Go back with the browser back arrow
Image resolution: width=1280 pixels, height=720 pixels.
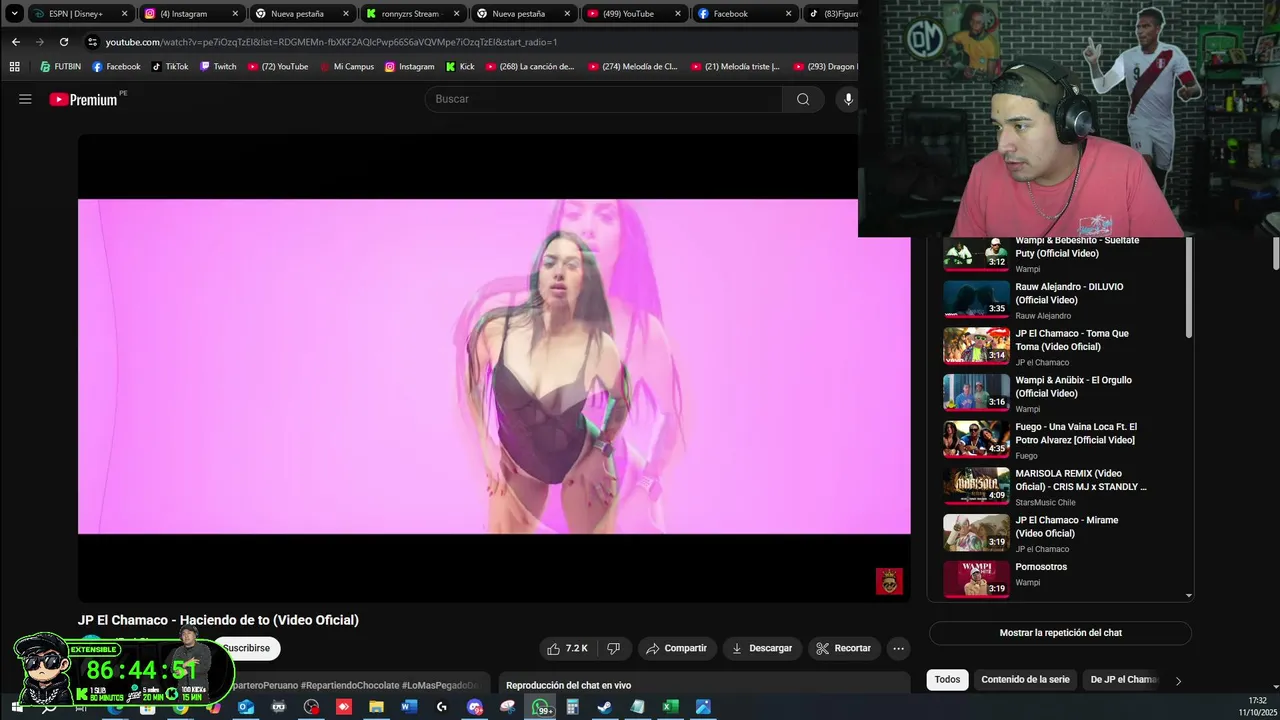[x=15, y=42]
